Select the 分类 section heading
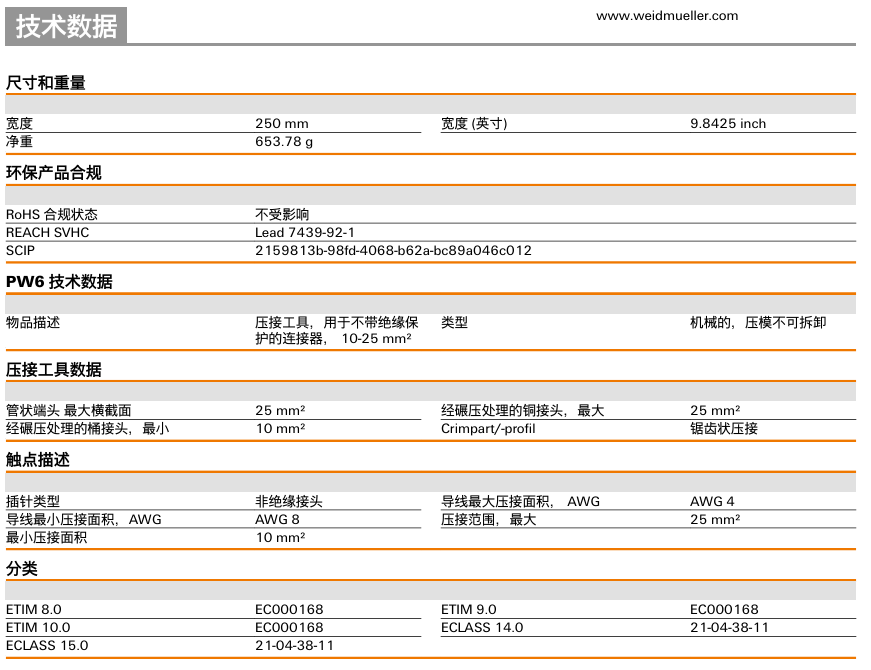This screenshot has height=670, width=871. (22, 569)
